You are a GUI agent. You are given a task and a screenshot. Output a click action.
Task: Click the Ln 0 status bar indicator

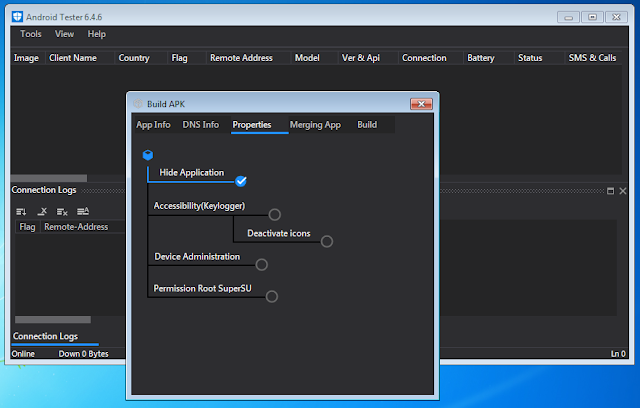pyautogui.click(x=618, y=354)
